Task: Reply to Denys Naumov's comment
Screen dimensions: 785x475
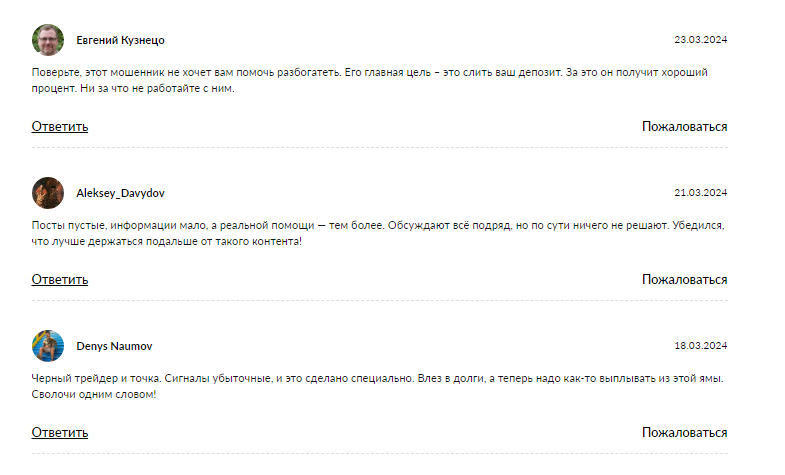Action: [60, 432]
